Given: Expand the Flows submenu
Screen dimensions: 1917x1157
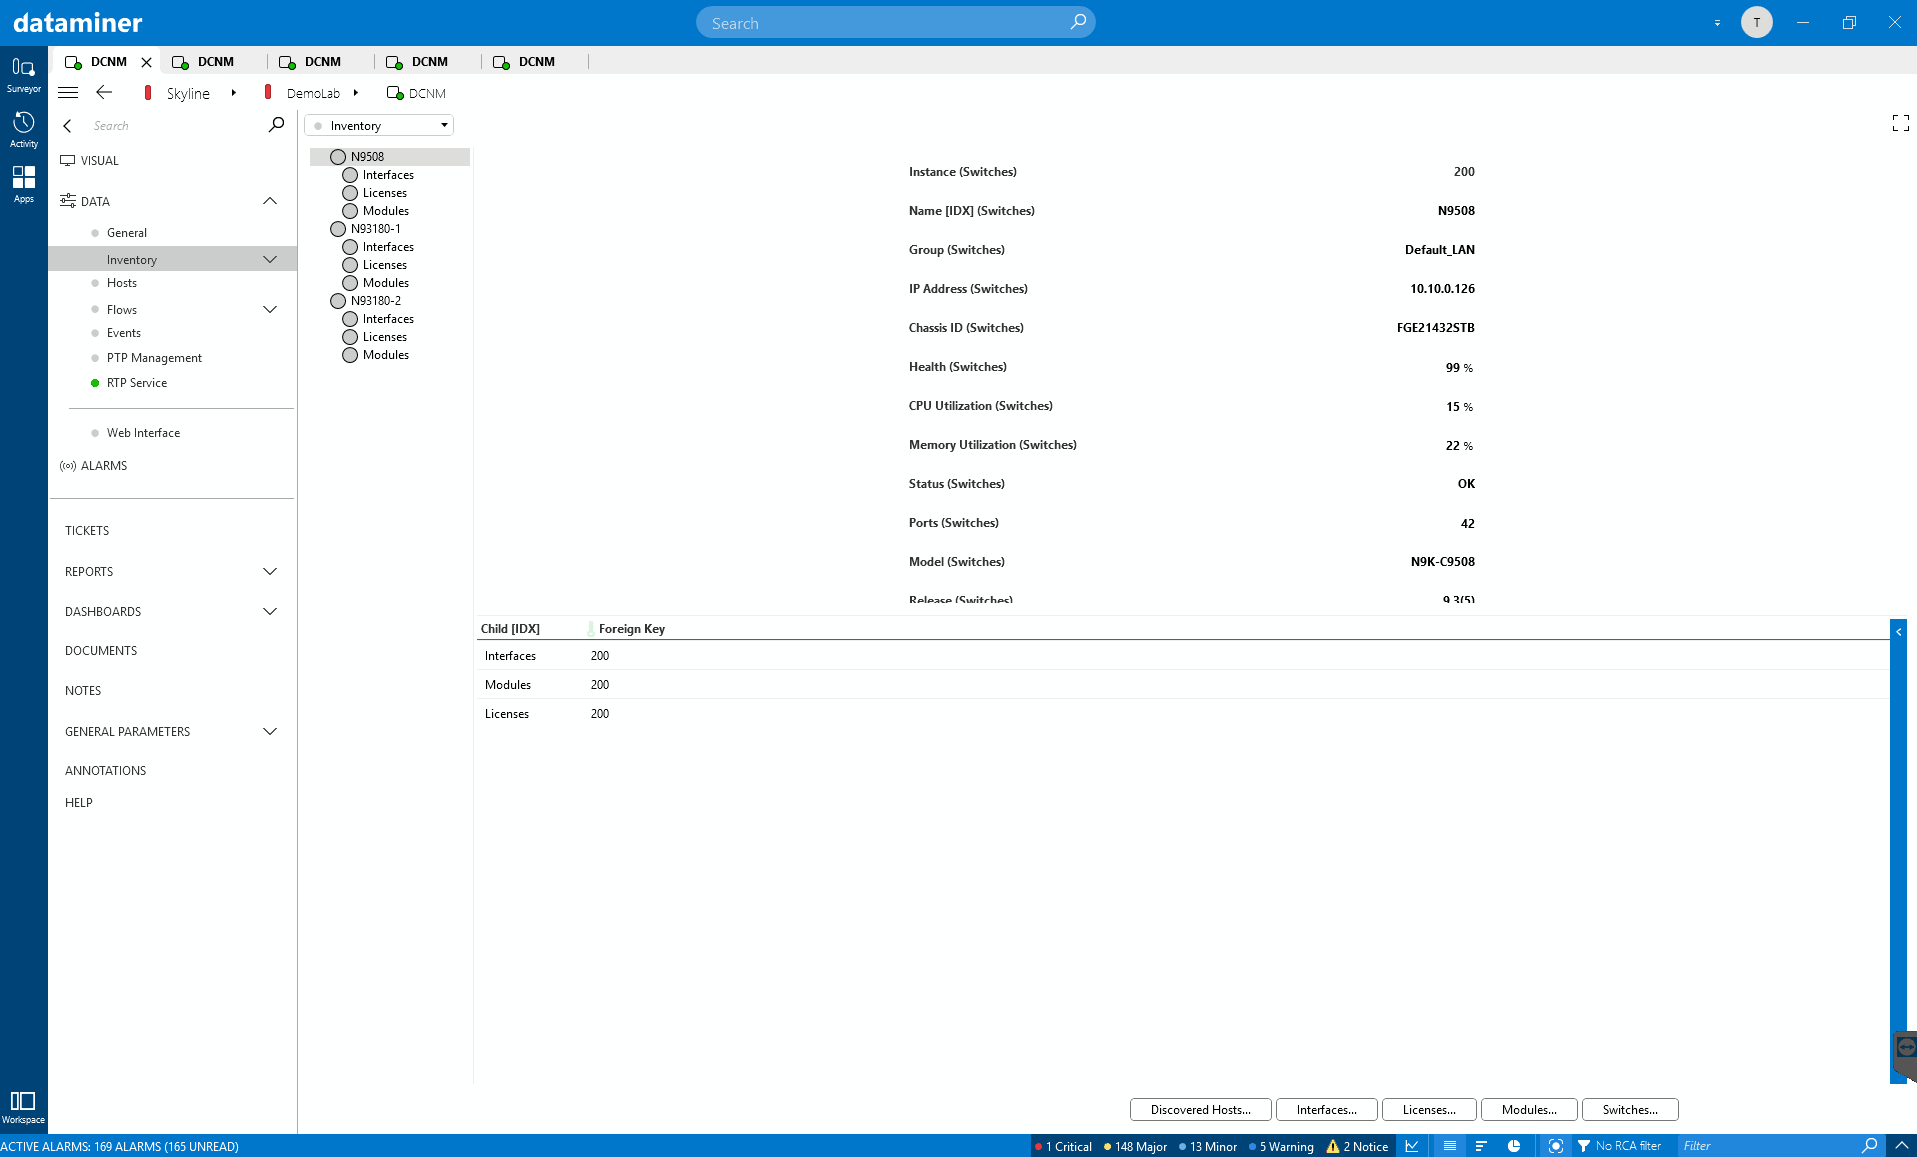Looking at the screenshot, I should tap(270, 310).
